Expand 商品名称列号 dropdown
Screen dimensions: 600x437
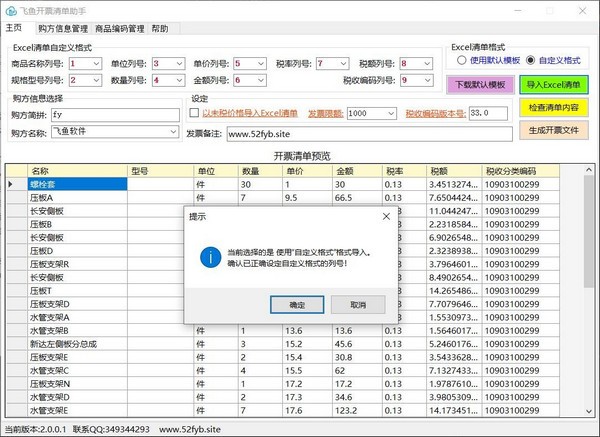97,63
